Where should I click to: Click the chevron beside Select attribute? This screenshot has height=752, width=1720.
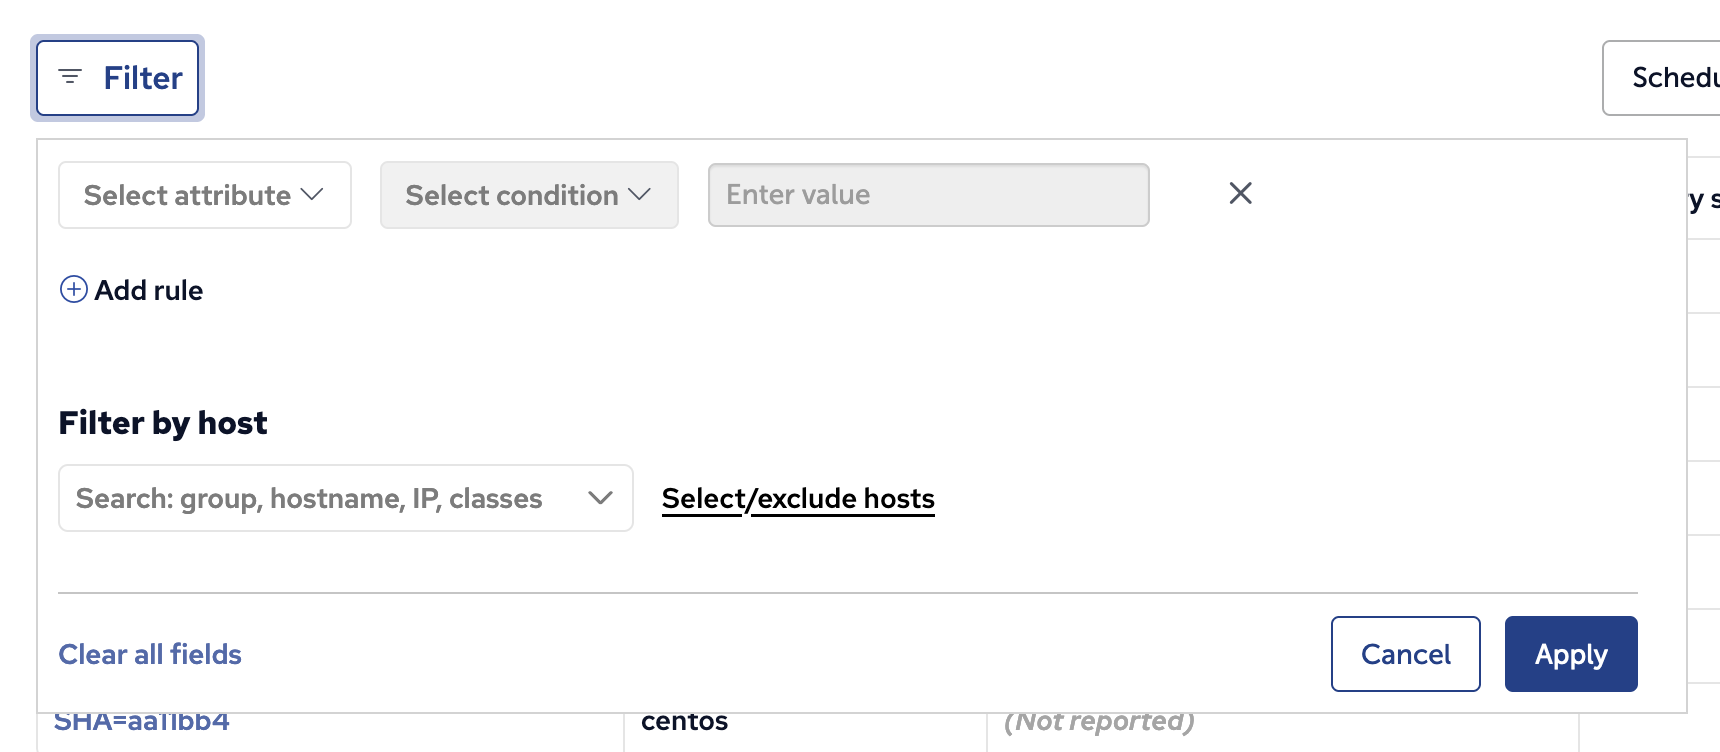[x=312, y=194]
